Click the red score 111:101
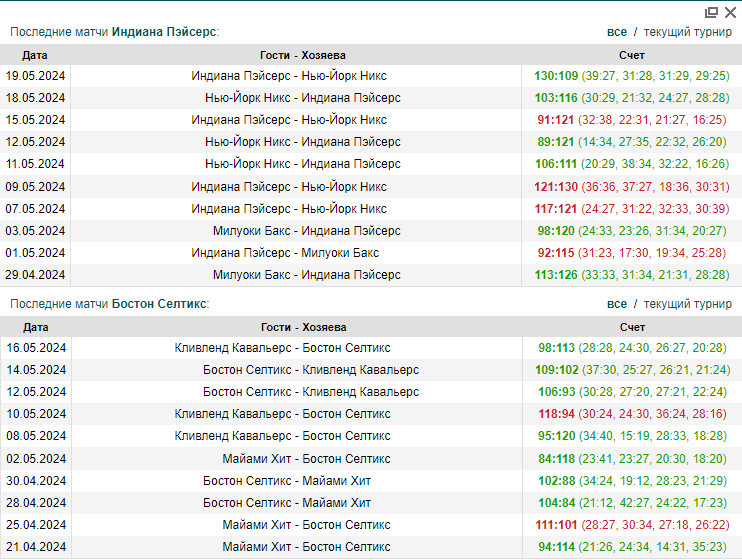Screen dimensions: 742x560 click(x=556, y=525)
